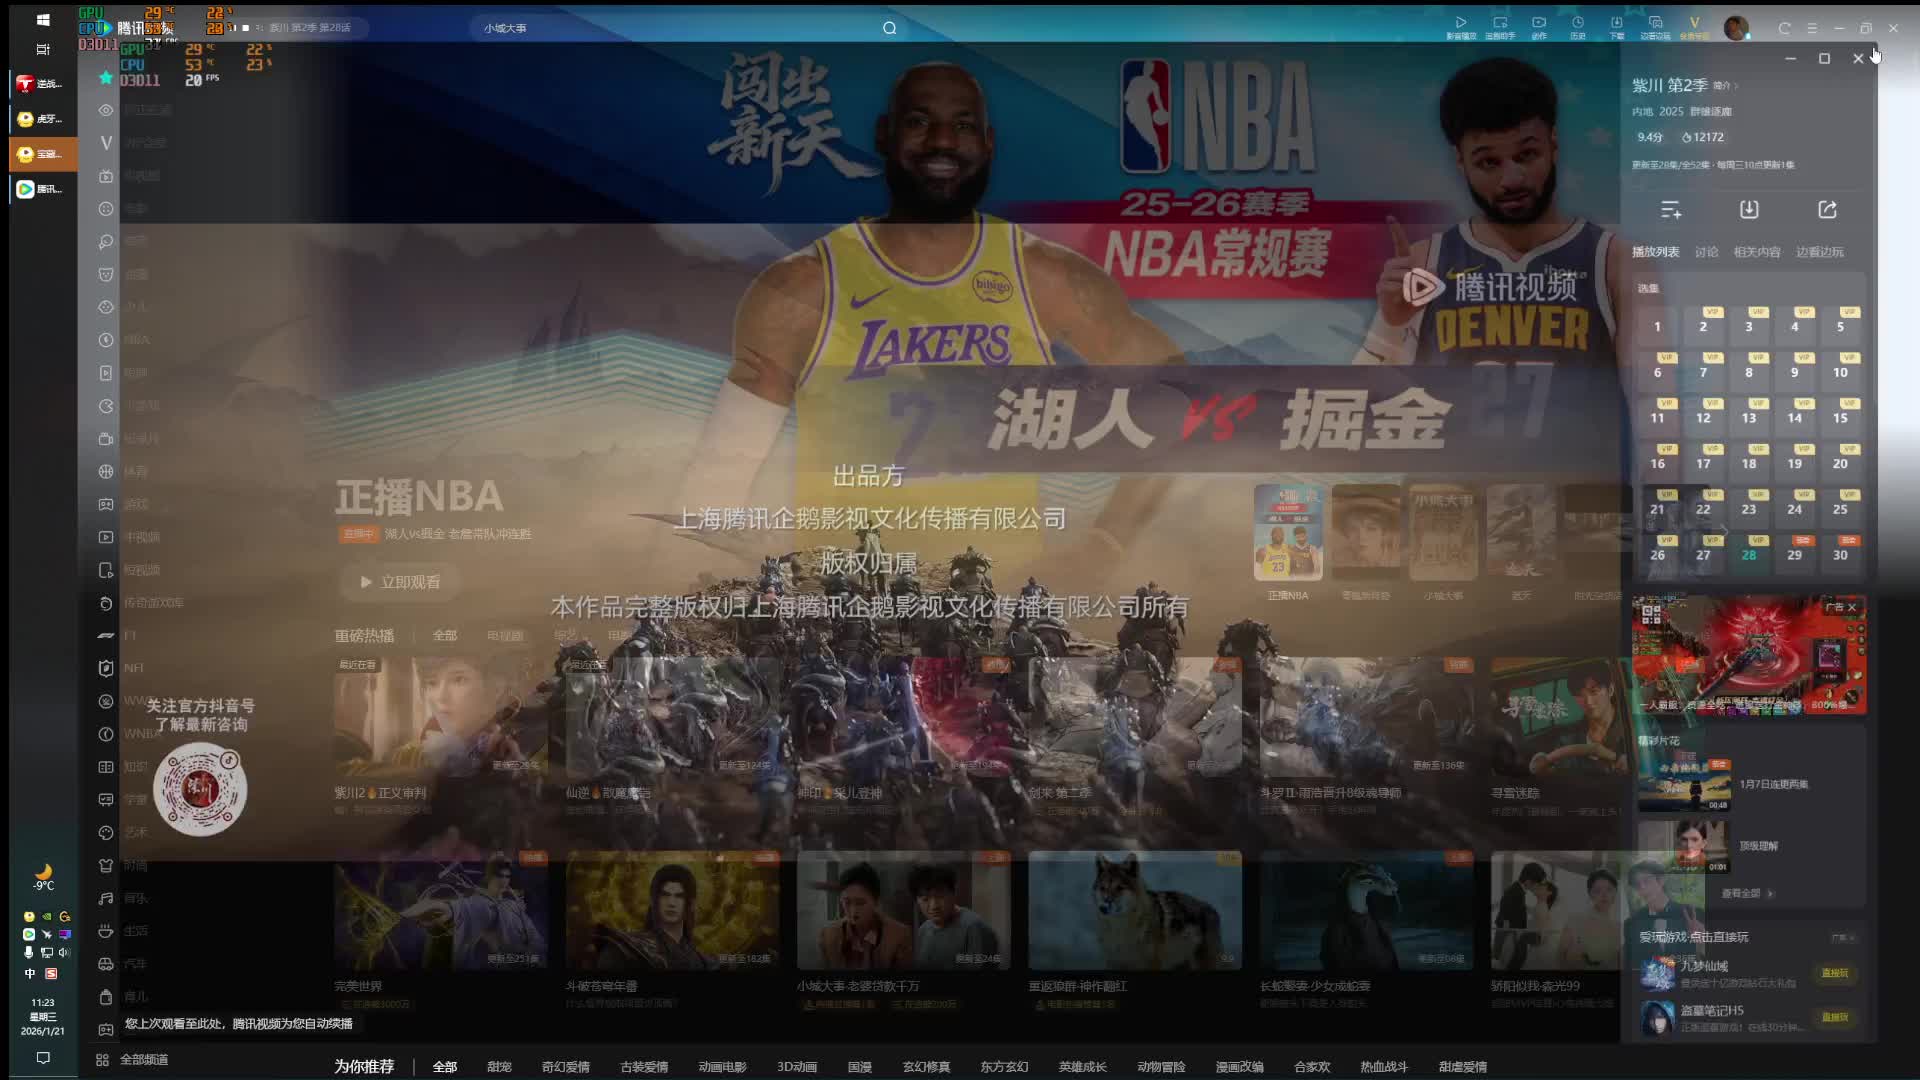Expand the 简介 intro chevron beside title
This screenshot has width=1920, height=1080.
1726,86
